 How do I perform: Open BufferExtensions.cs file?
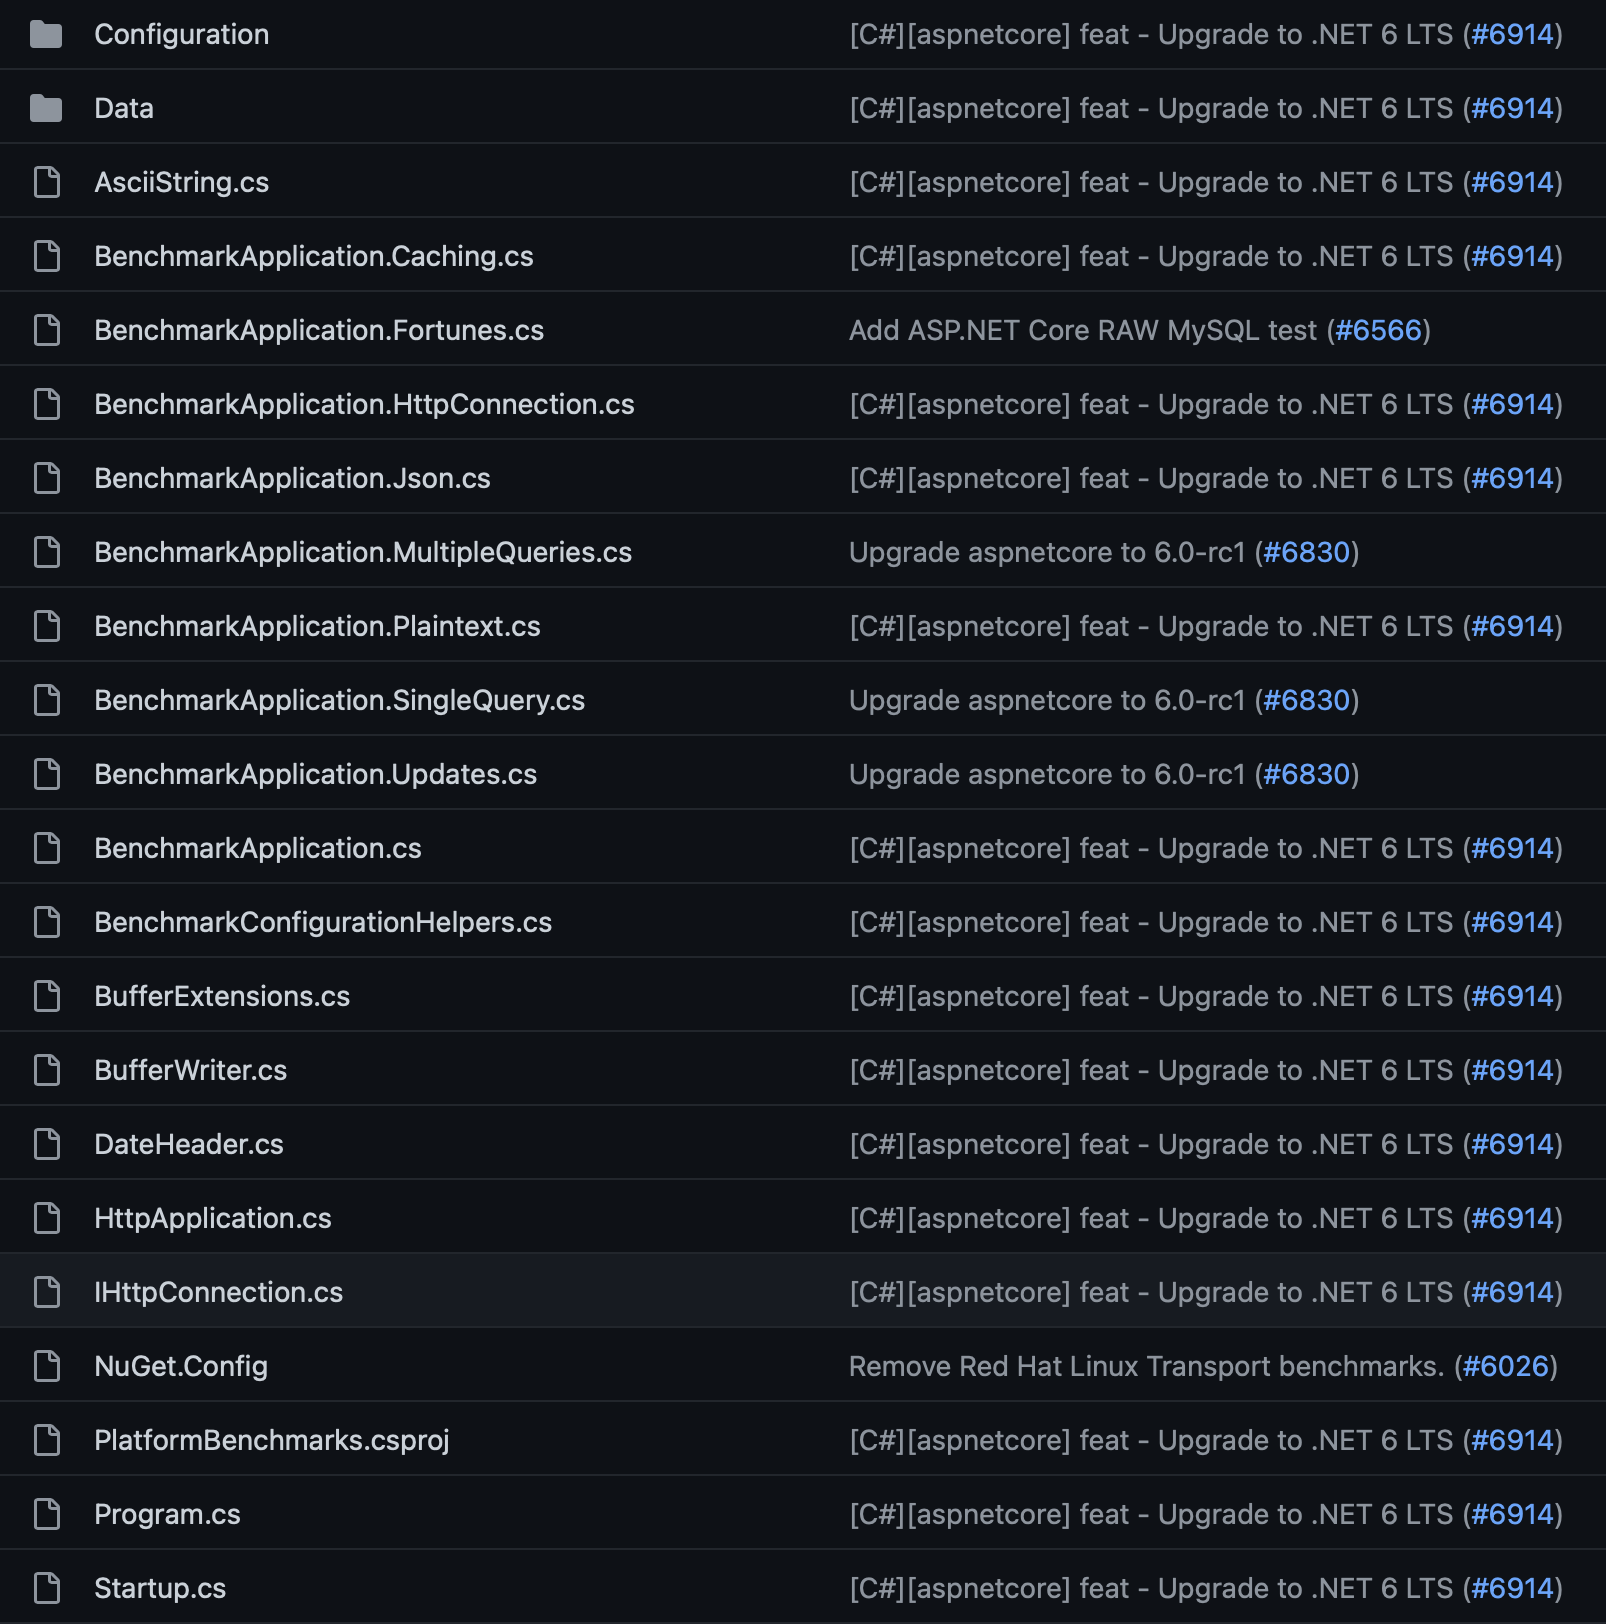[x=222, y=997]
